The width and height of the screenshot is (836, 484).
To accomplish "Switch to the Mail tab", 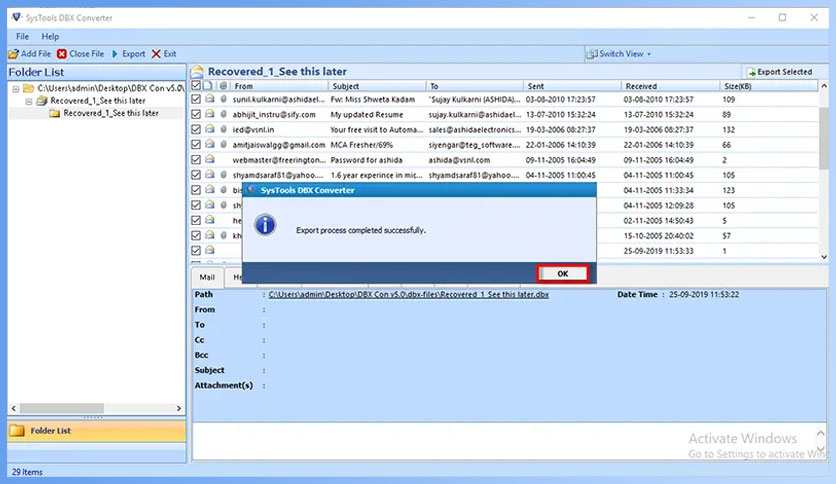I will 207,277.
